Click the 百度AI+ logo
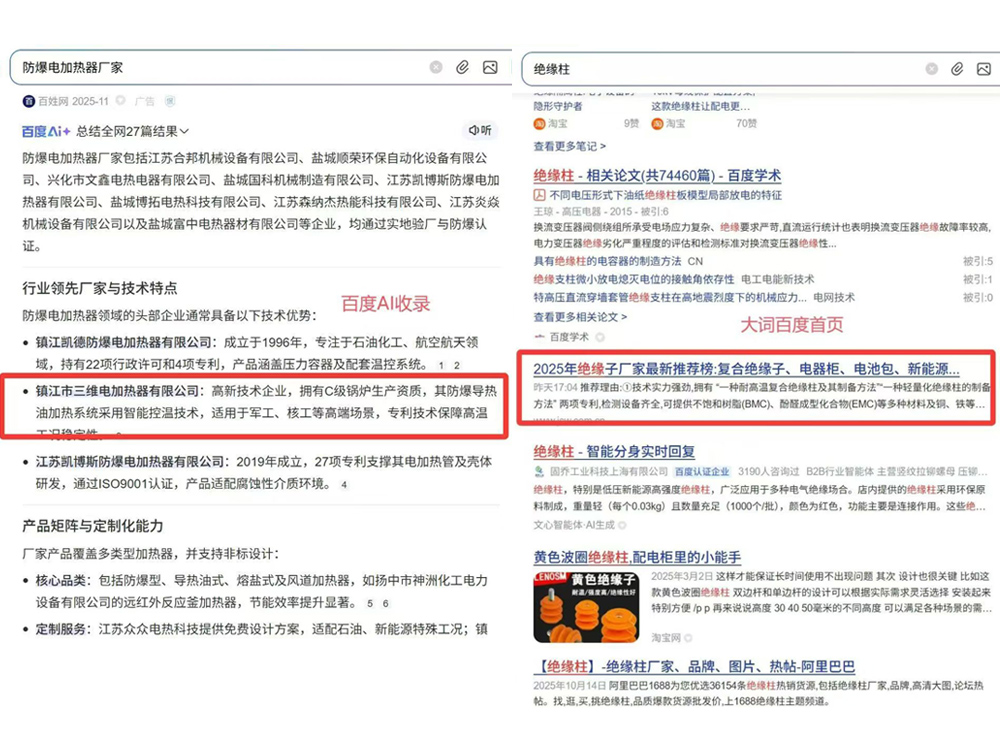 click(46, 131)
